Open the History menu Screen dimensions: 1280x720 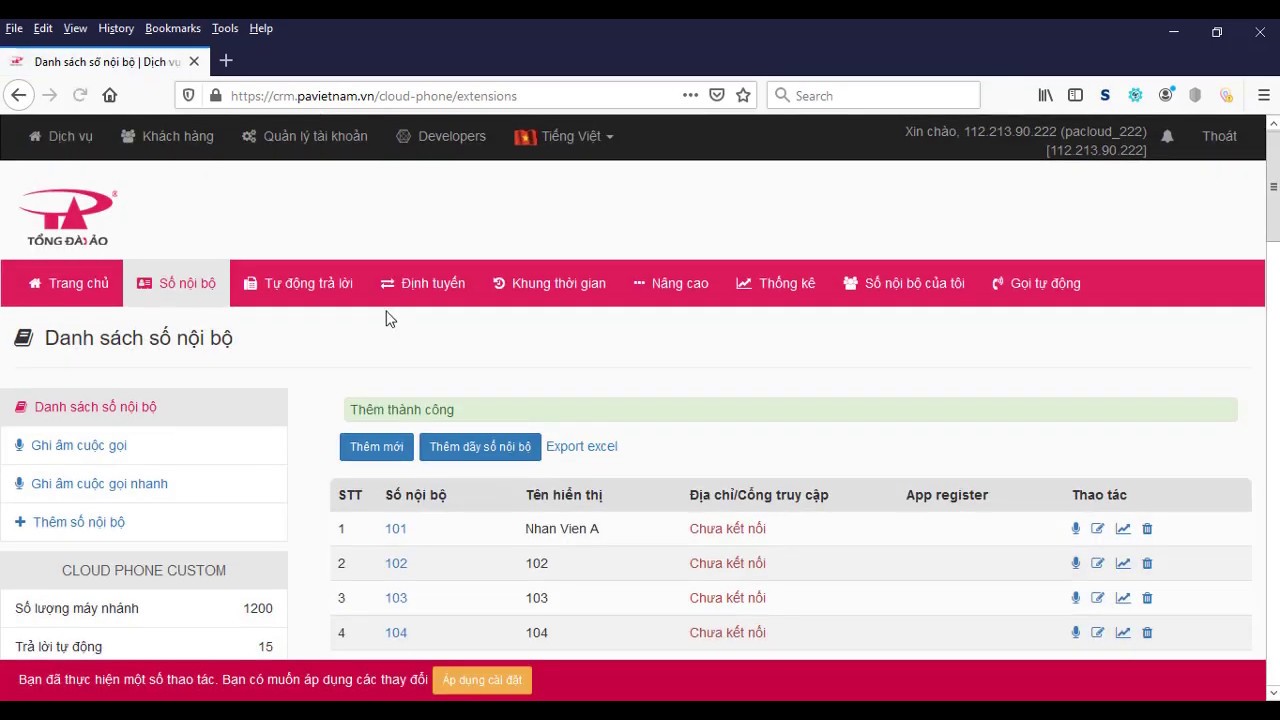(116, 29)
